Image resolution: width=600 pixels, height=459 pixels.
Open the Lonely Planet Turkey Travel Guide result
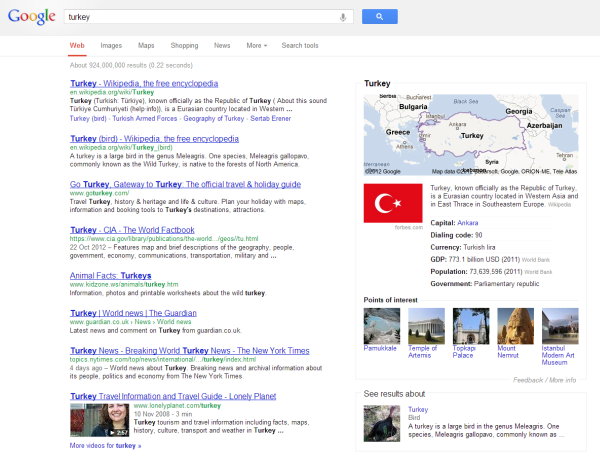tap(173, 396)
